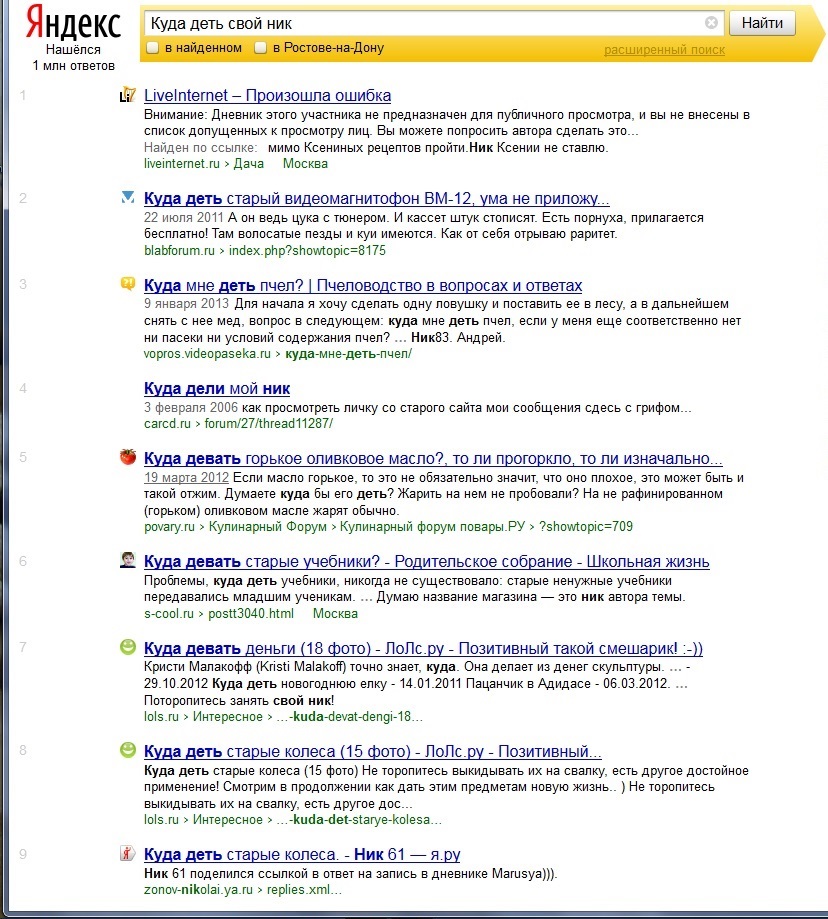Click the liveinternet.ru green URL
The image size is (828, 919).
(182, 164)
